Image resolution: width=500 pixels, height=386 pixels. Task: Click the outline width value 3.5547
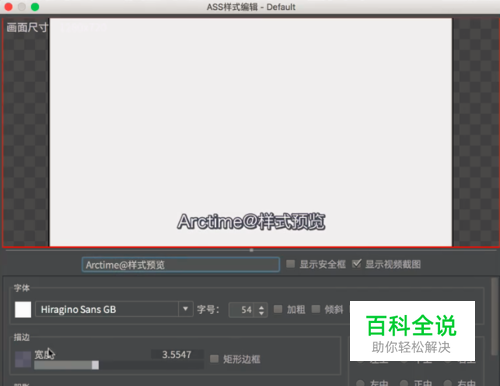[177, 354]
